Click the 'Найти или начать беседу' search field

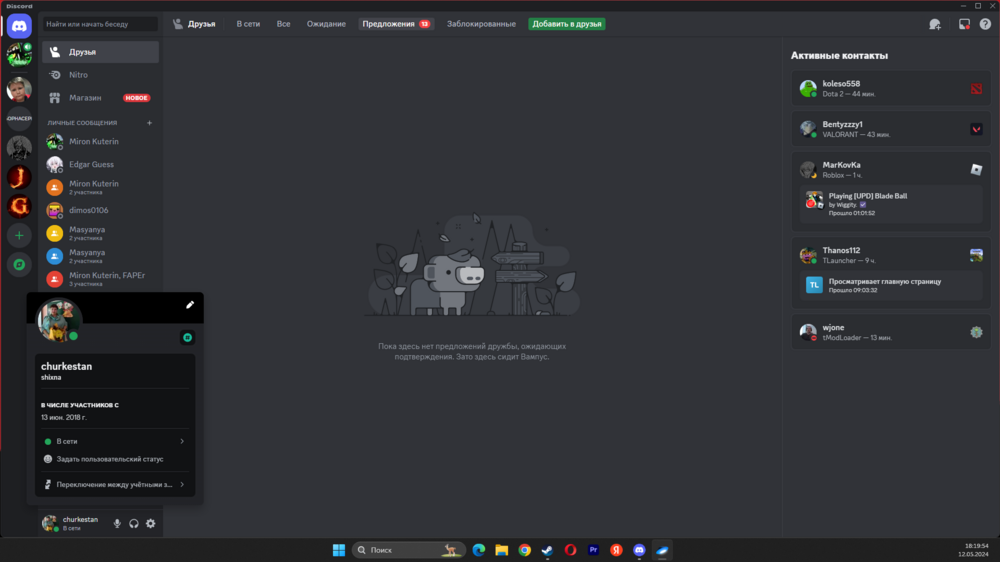100,24
